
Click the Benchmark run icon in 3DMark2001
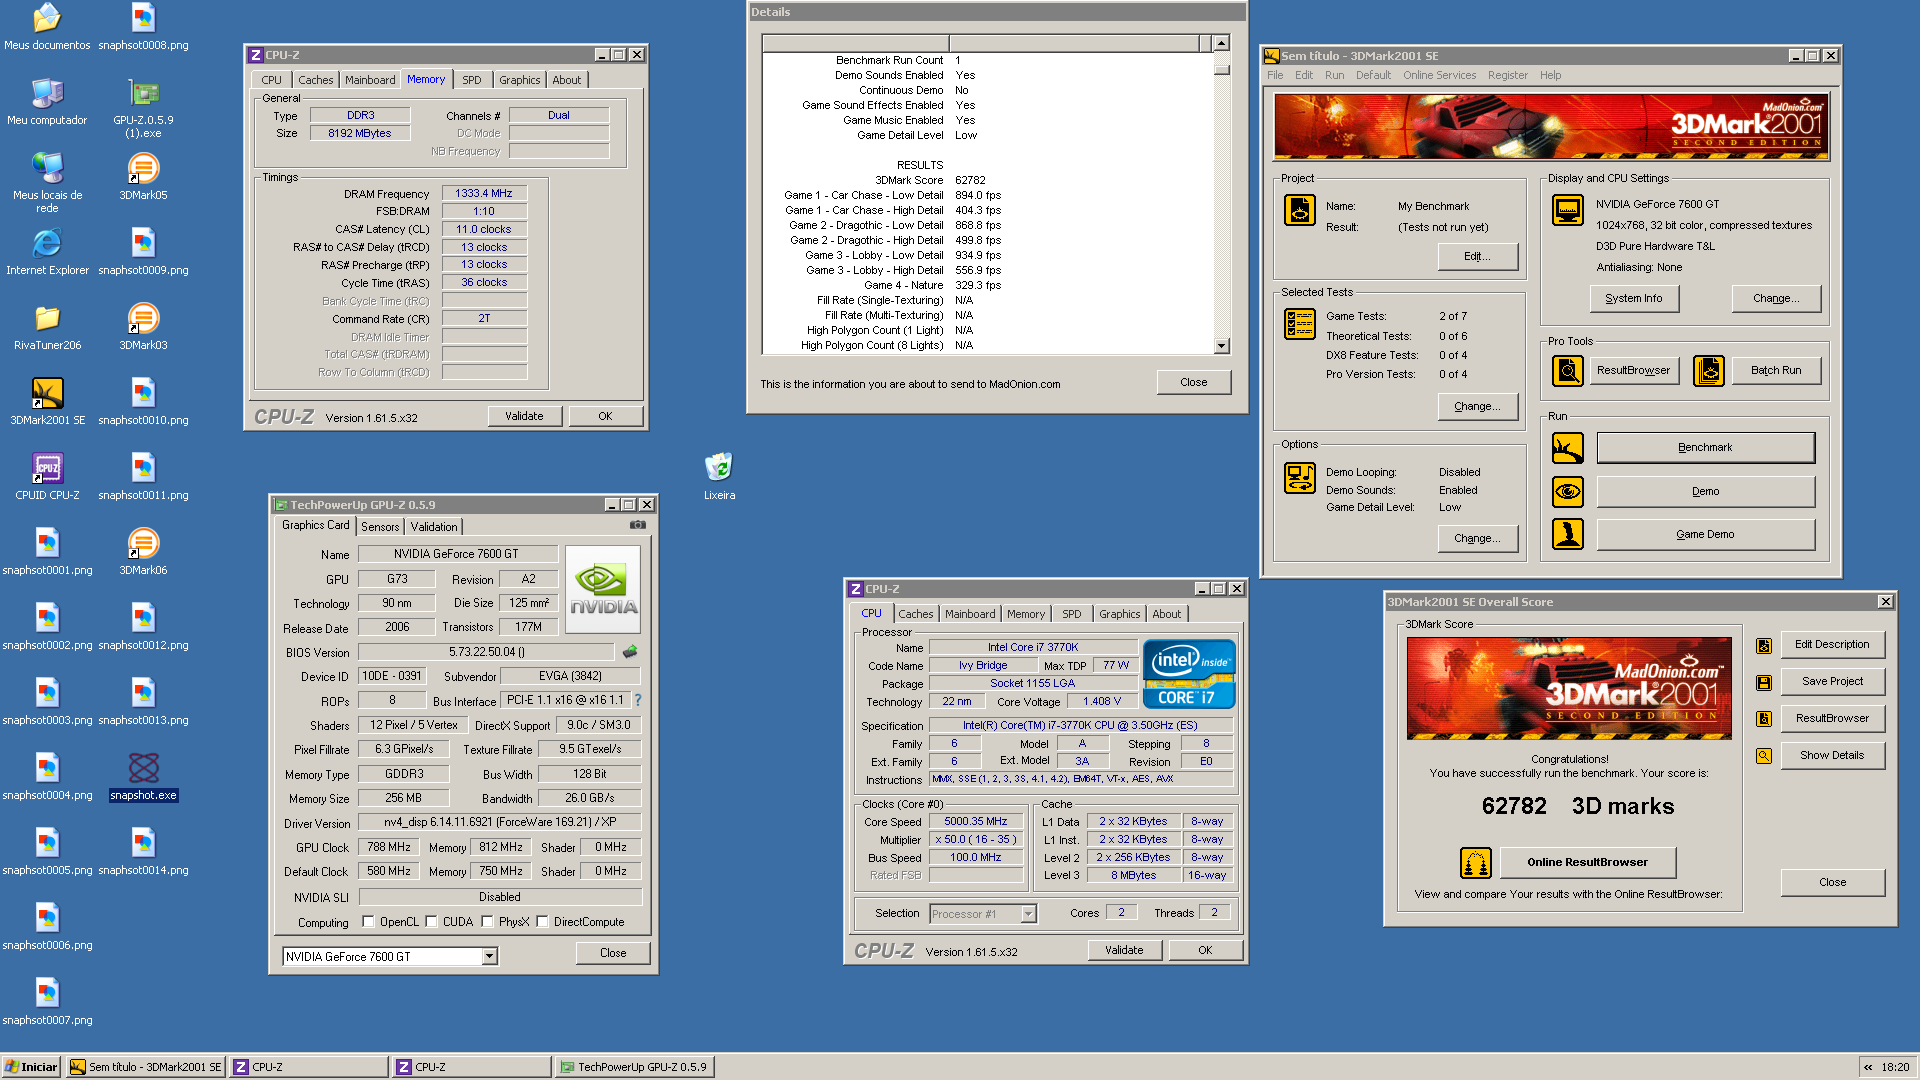point(1567,448)
